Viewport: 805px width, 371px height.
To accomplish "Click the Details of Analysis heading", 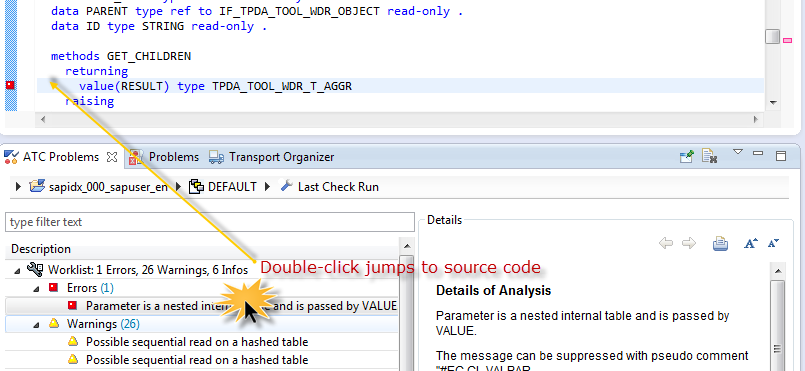I will 493,290.
